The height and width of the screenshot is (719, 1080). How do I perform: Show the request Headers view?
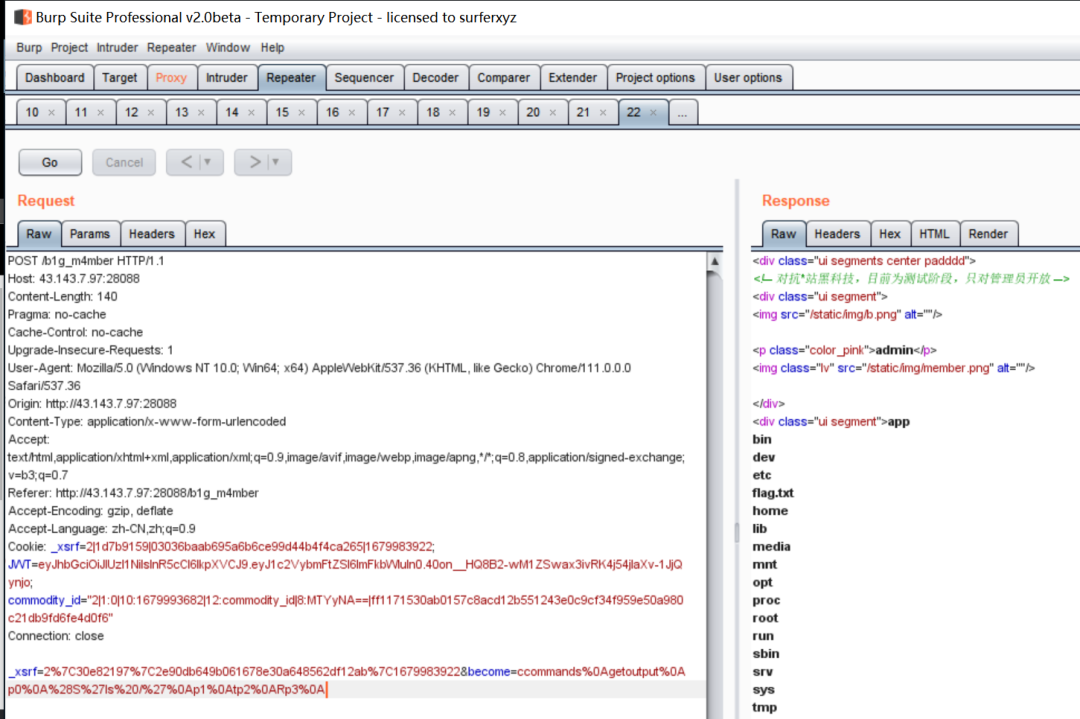(152, 234)
